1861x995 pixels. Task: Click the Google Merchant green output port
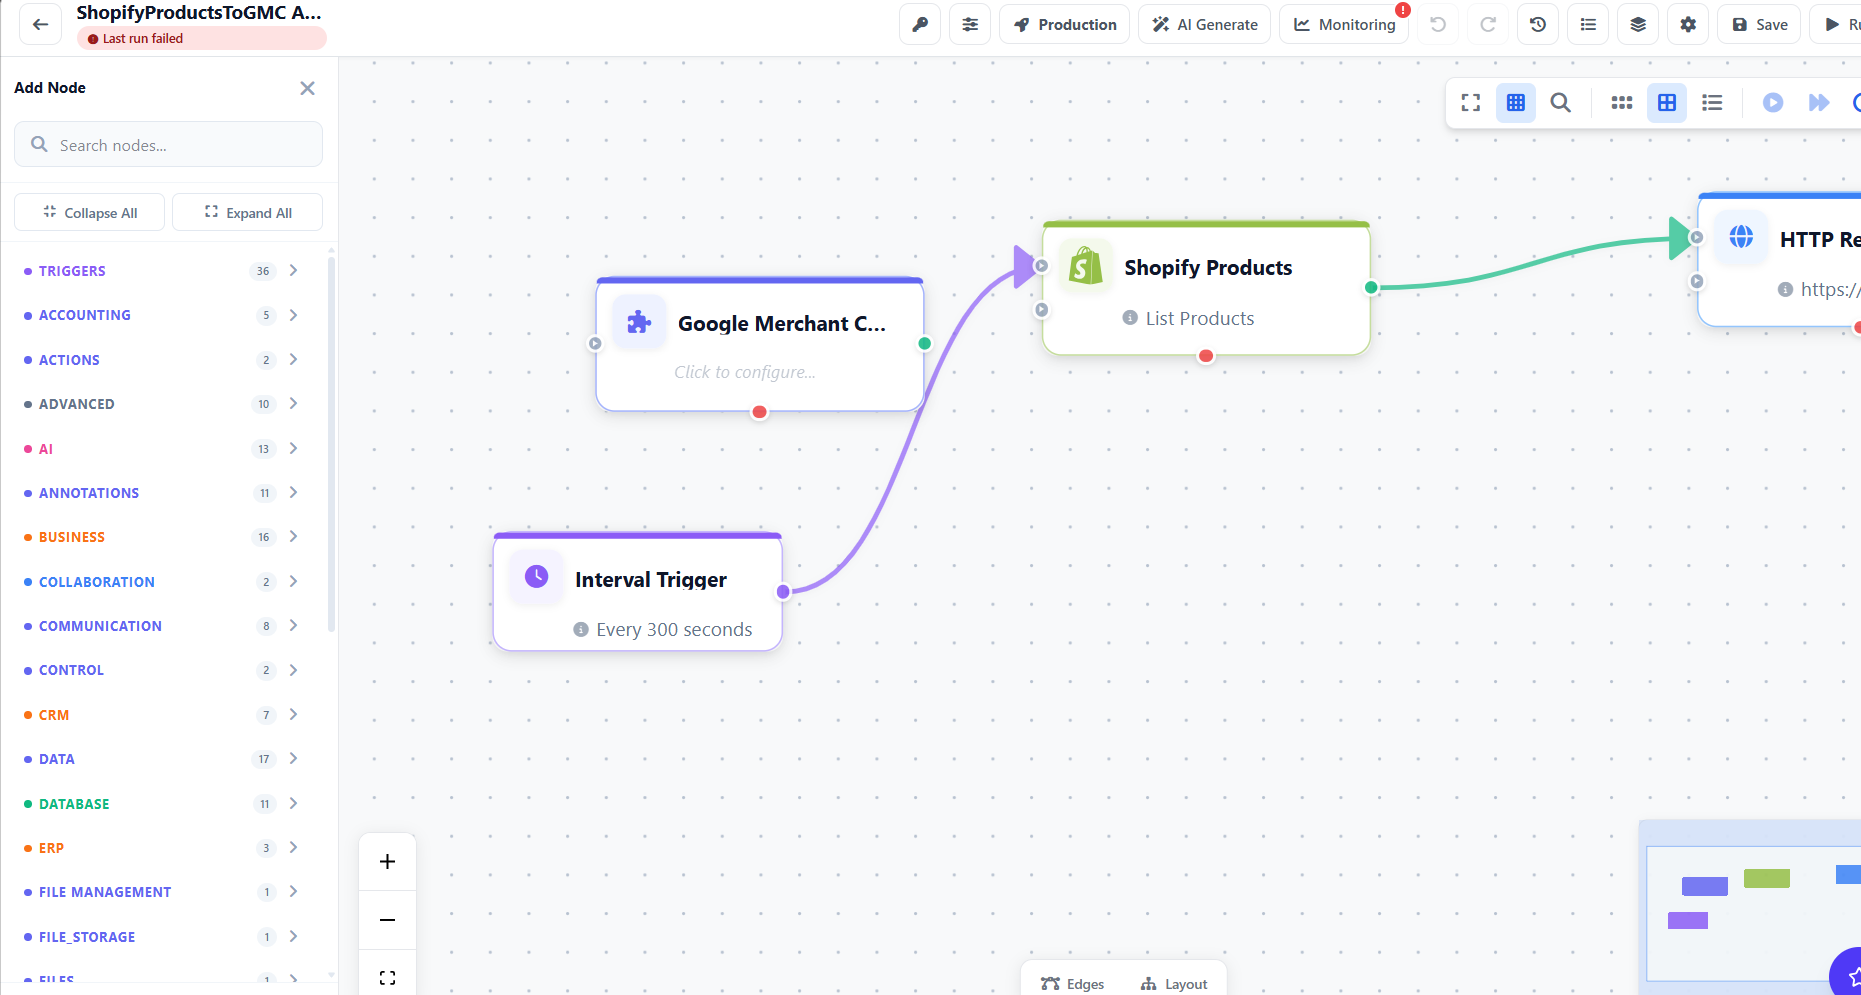(x=925, y=343)
